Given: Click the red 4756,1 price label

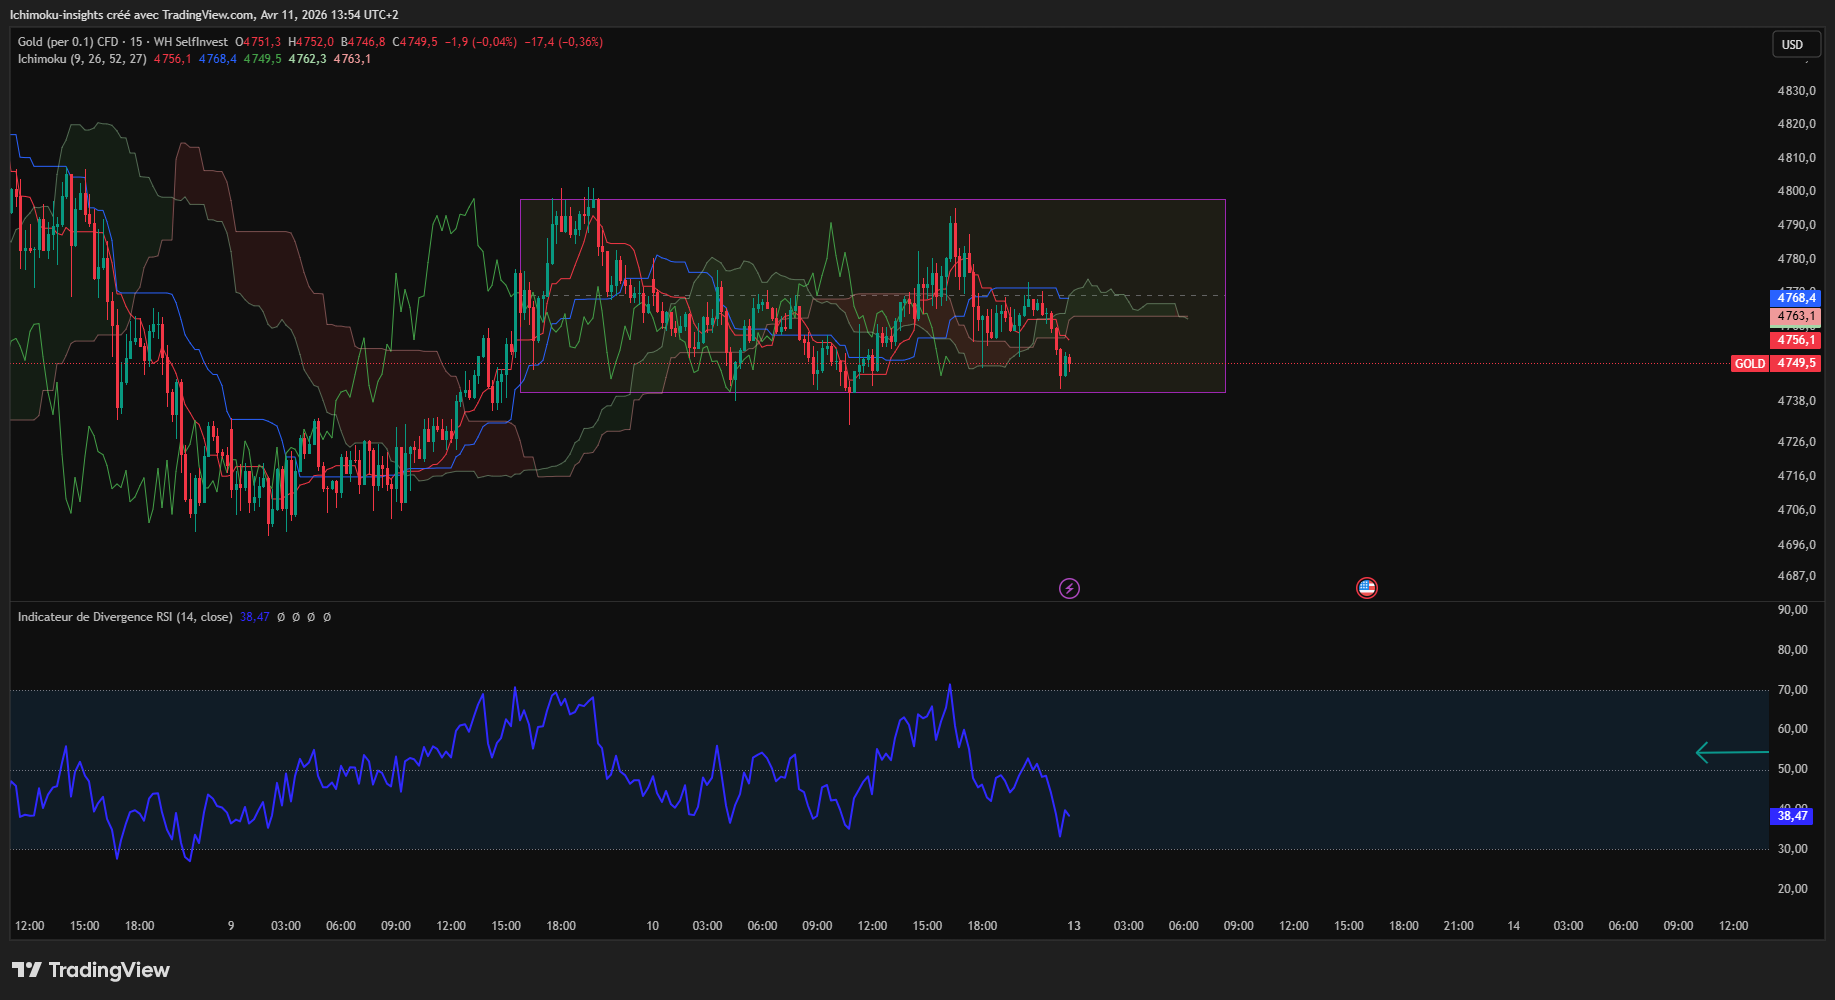Looking at the screenshot, I should pyautogui.click(x=1795, y=340).
